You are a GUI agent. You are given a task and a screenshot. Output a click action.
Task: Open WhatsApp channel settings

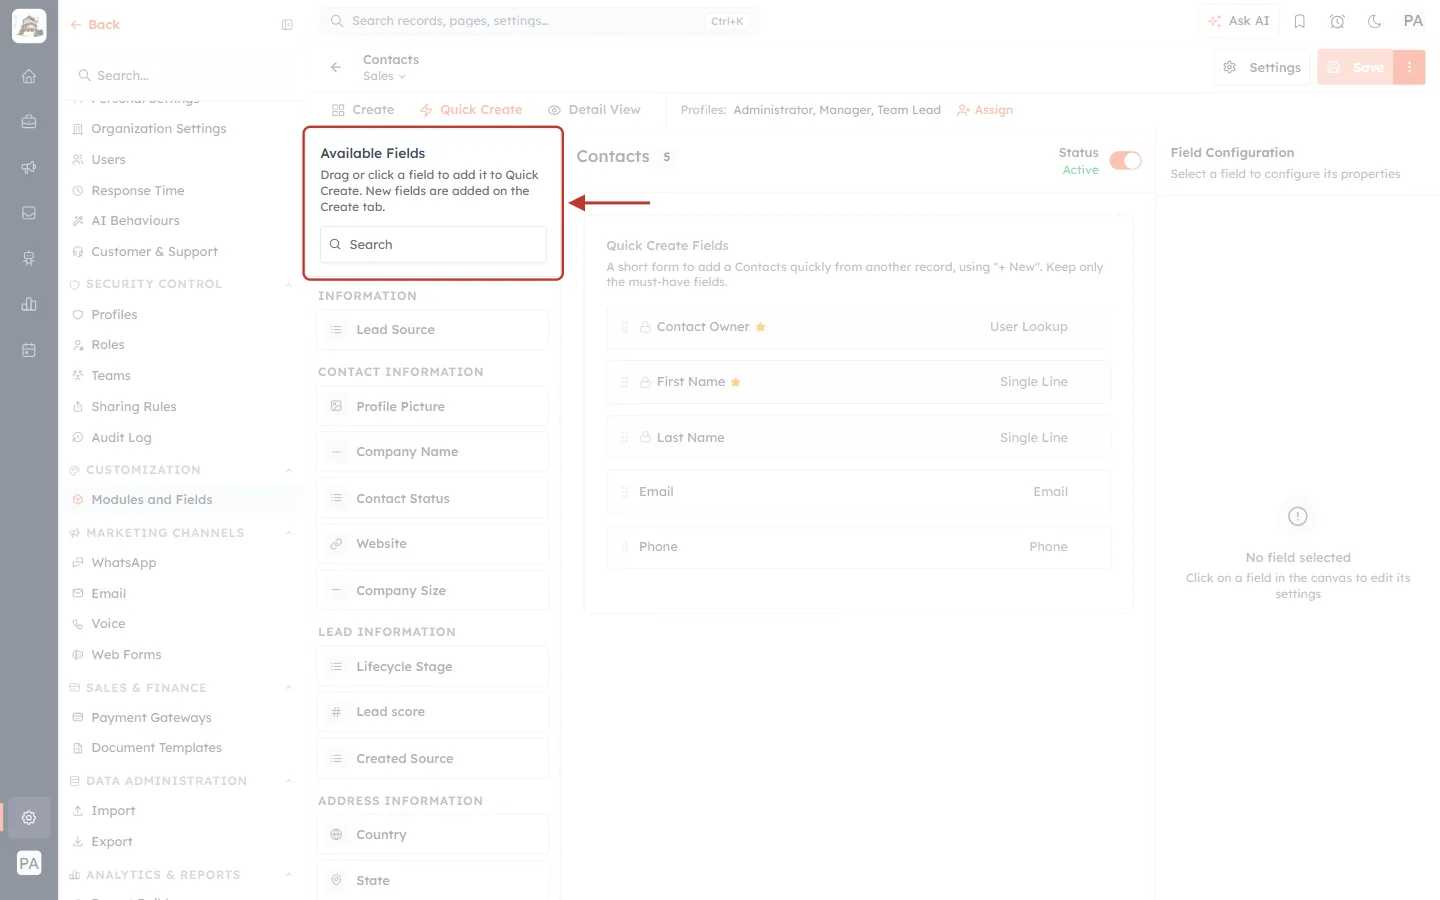(123, 563)
